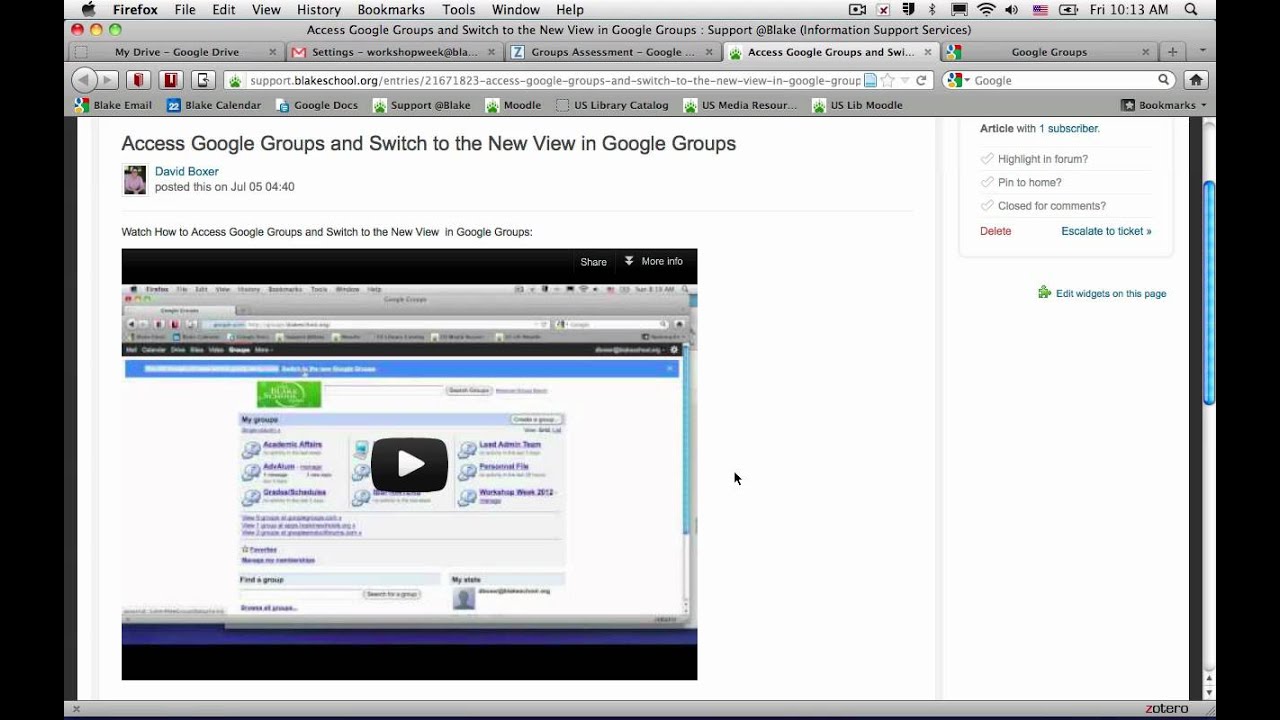Image resolution: width=1280 pixels, height=720 pixels.
Task: Open the Bookmarks toolbar dropdown
Action: click(1164, 105)
